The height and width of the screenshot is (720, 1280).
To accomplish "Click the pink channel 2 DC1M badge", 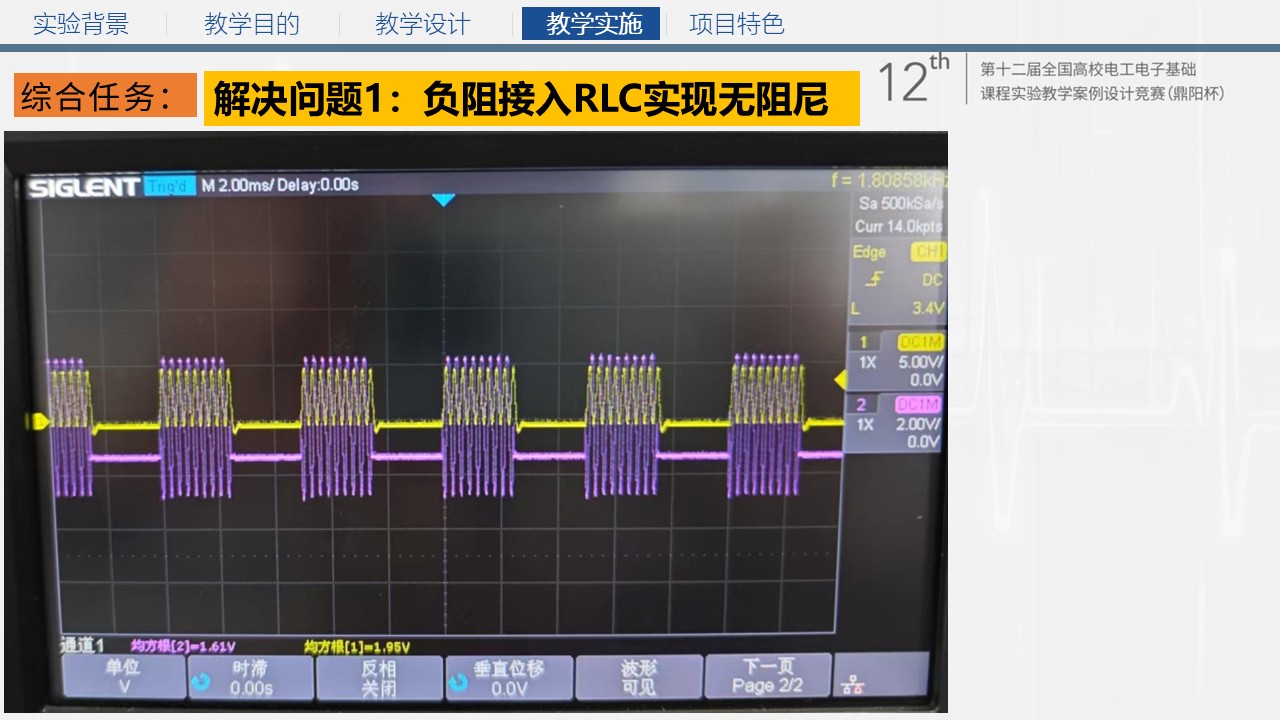I will coord(918,405).
